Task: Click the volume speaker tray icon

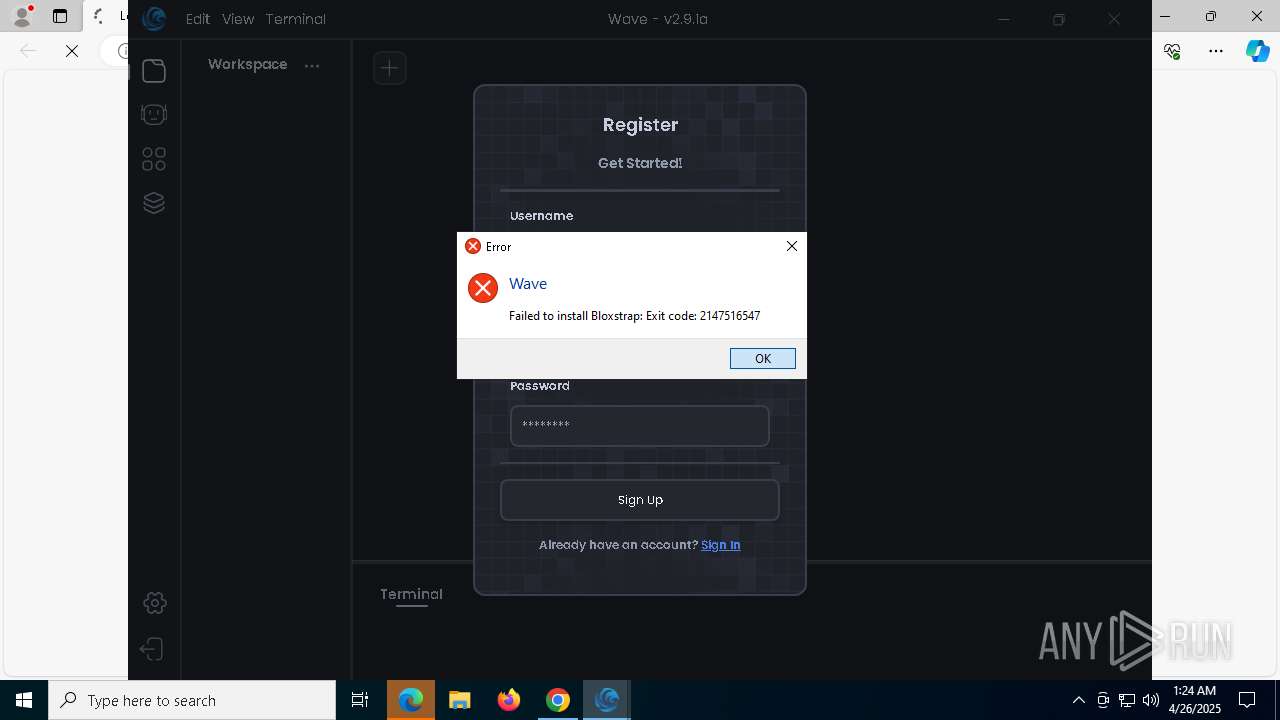Action: [x=1151, y=700]
